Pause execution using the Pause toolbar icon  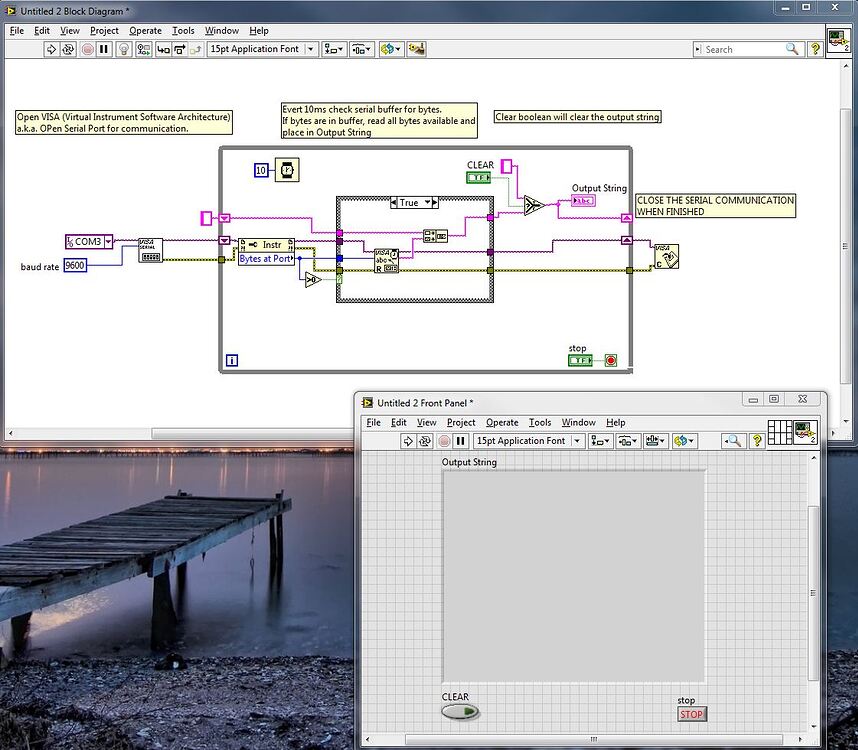pos(102,48)
